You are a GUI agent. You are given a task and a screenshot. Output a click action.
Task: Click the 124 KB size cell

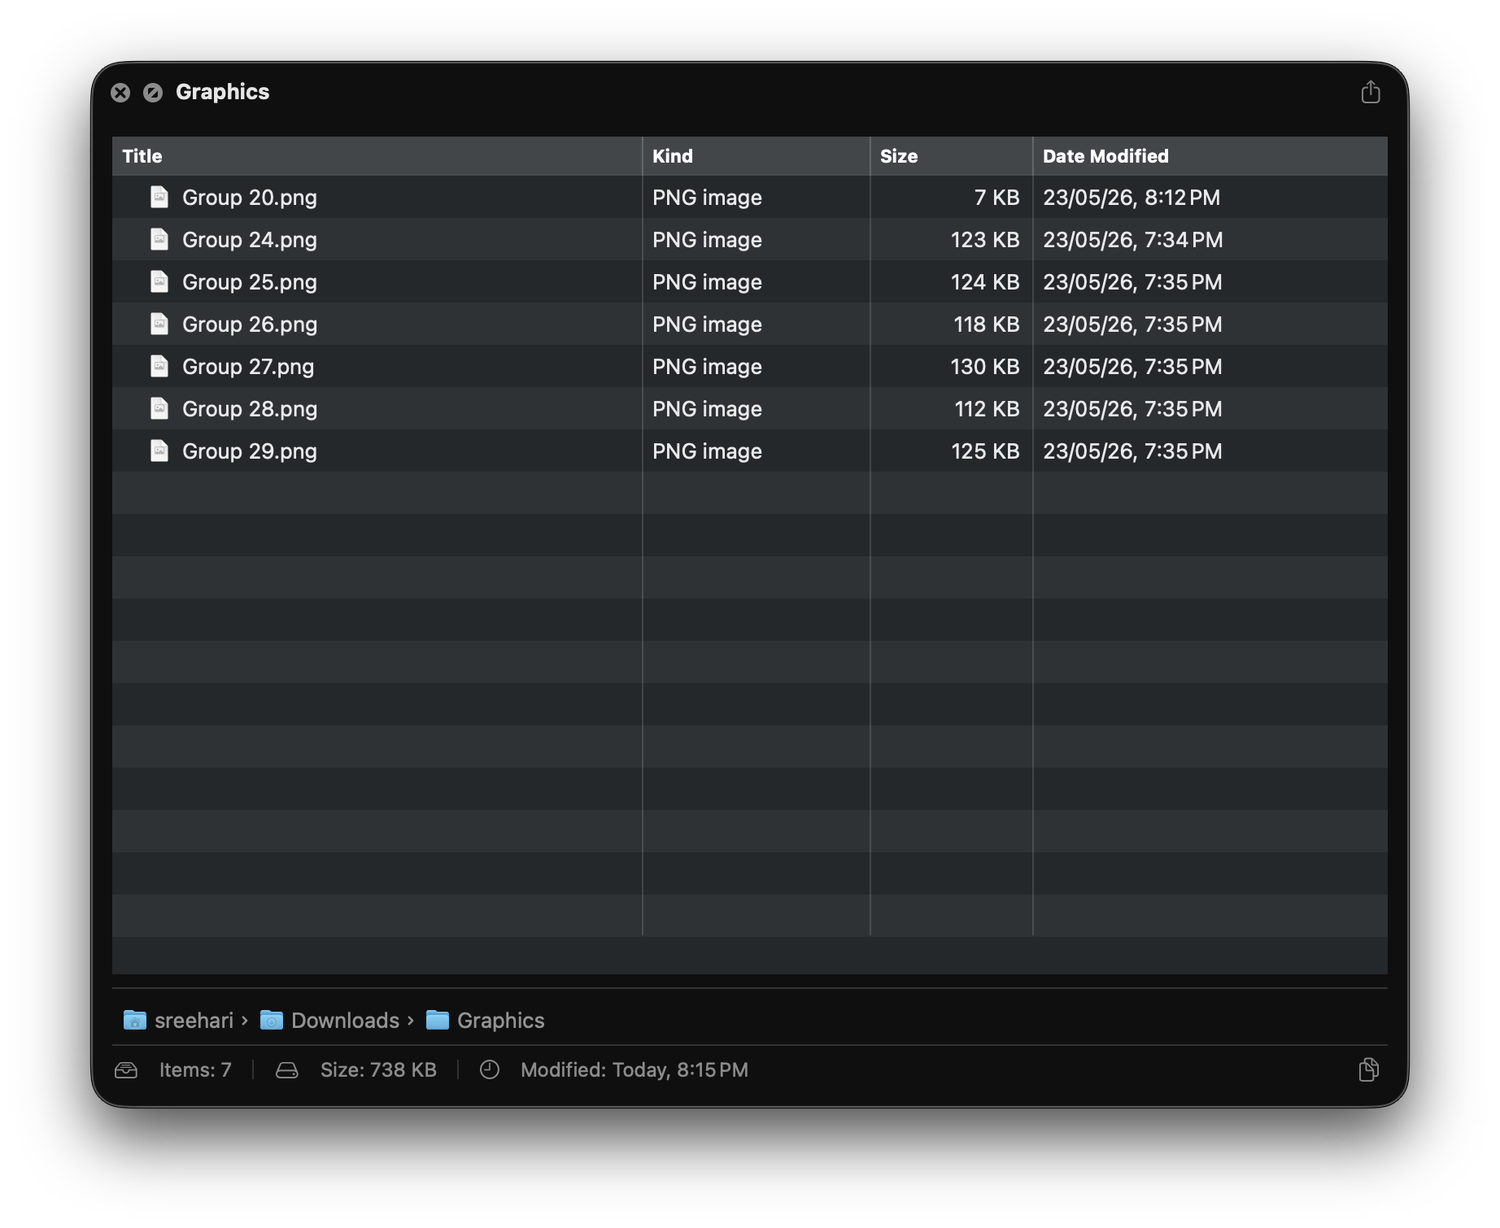(985, 282)
